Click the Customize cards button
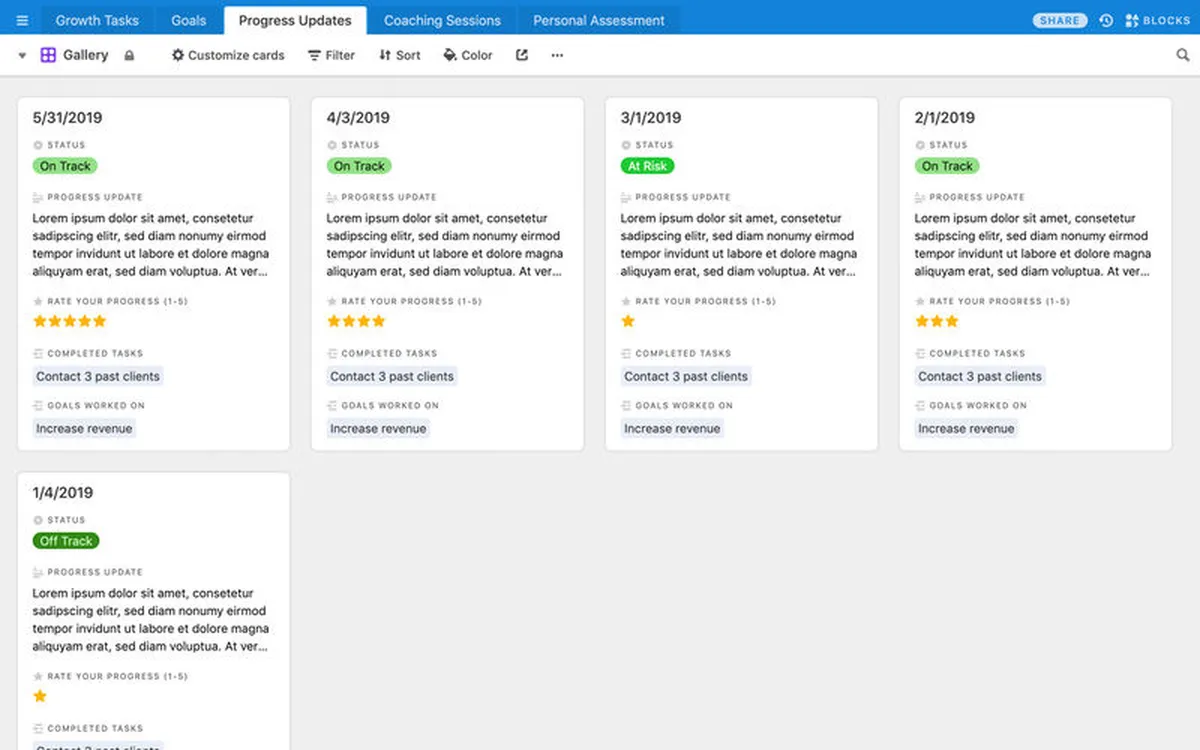The image size is (1200, 750). click(x=228, y=56)
